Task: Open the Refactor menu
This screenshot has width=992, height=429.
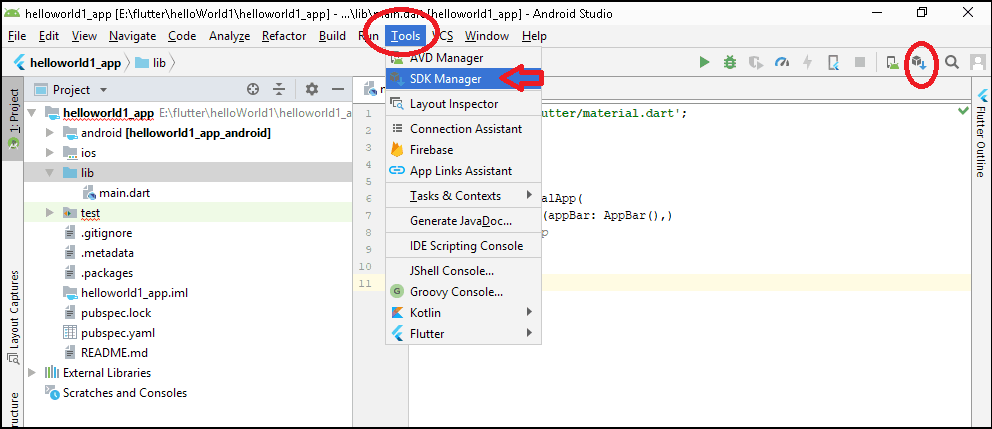Action: click(284, 36)
